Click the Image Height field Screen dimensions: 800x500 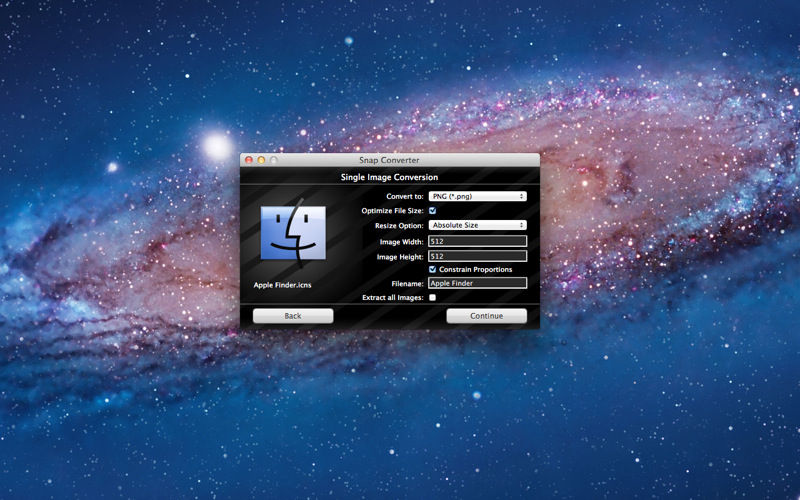coord(478,256)
